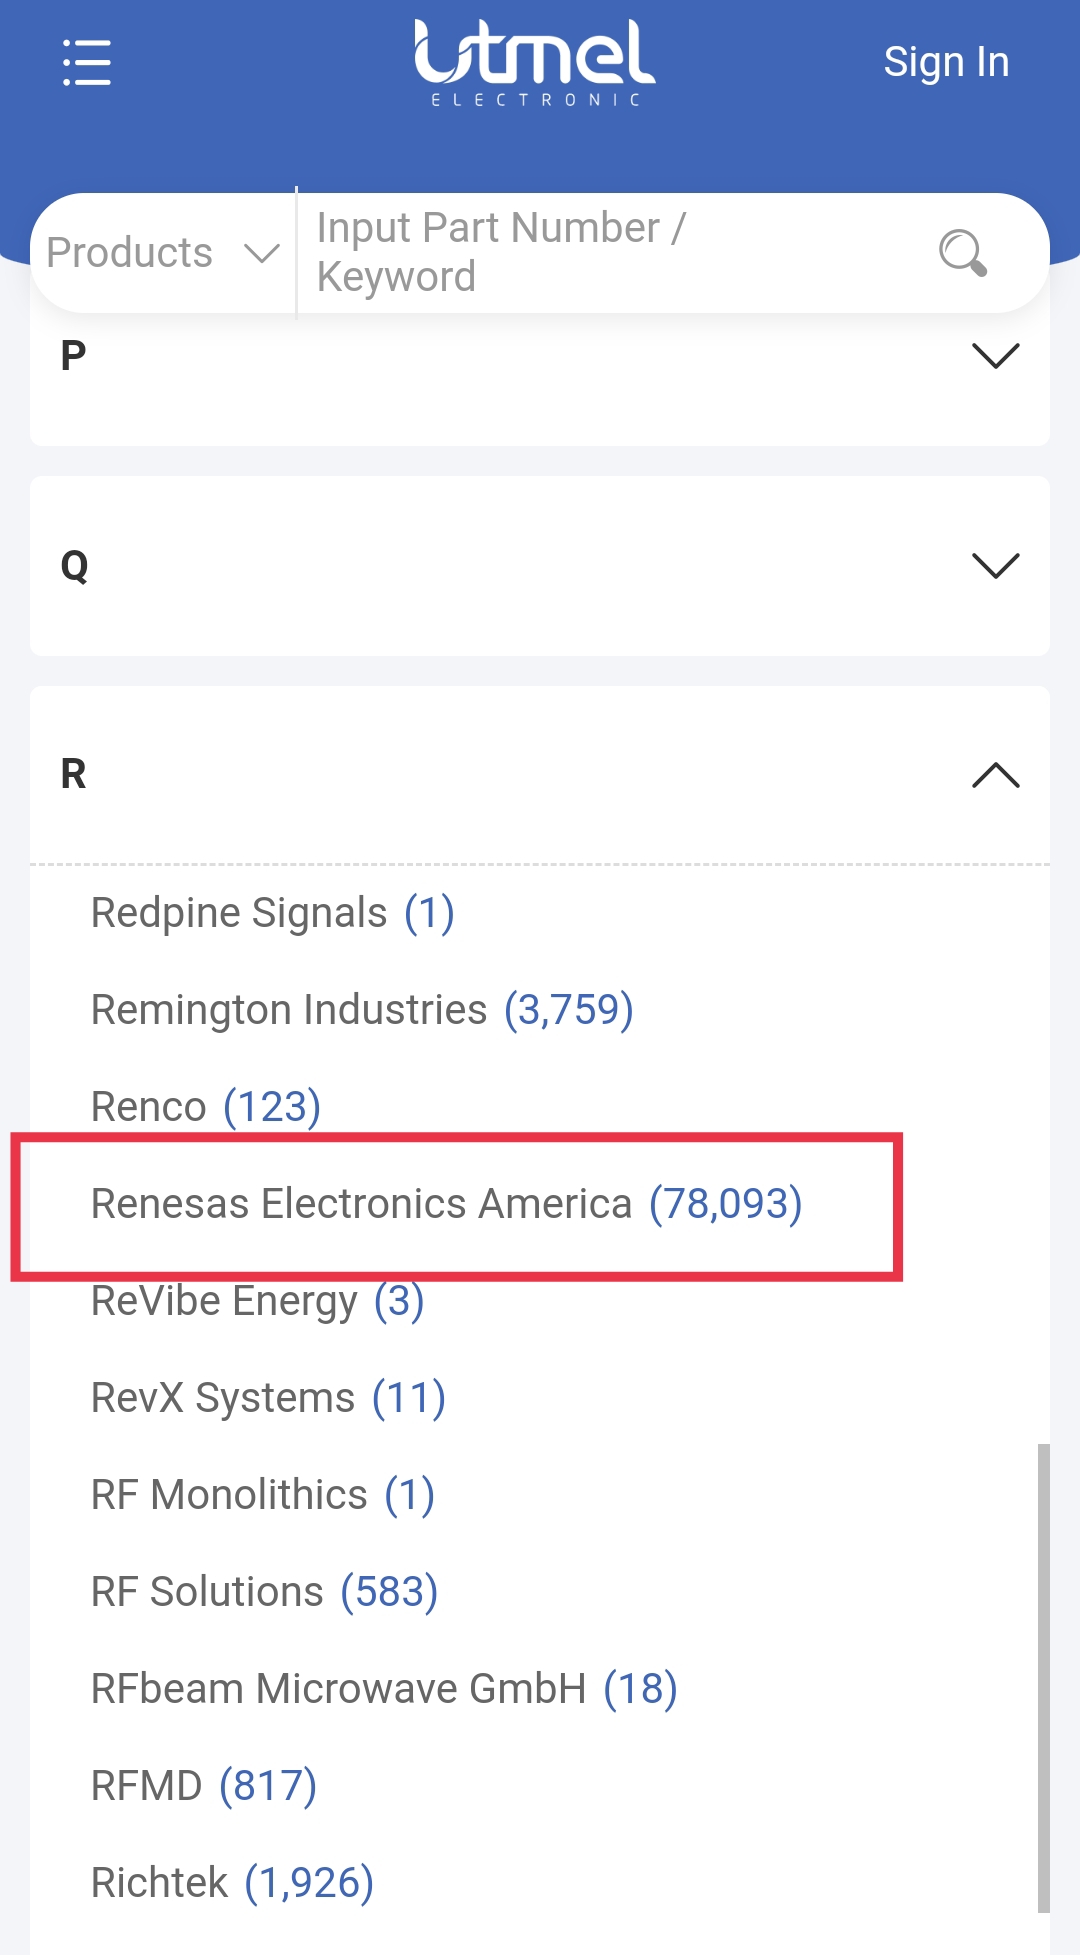
Task: Click the R list scrollbar
Action: [x=1044, y=1678]
